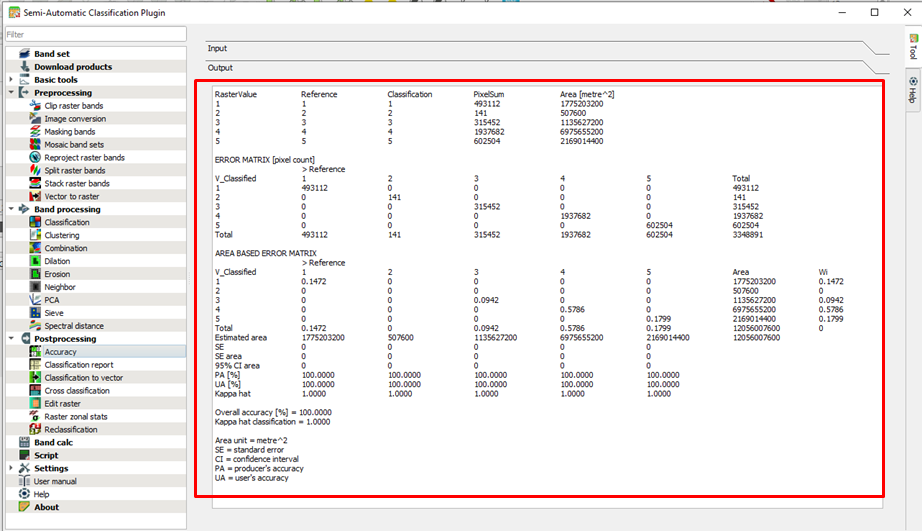Screen dimensions: 922x531
Task: Open the Classification tool icon
Action: [35, 222]
